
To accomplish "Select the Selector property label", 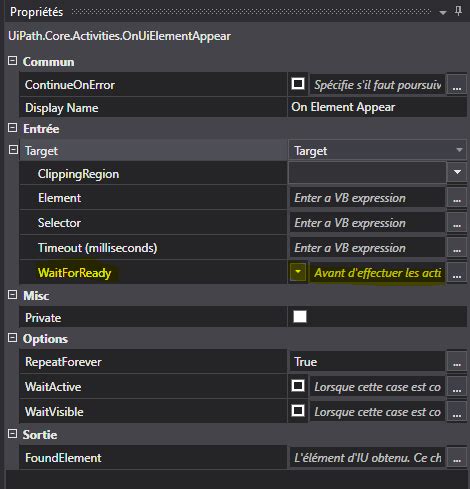I will click(x=59, y=223).
